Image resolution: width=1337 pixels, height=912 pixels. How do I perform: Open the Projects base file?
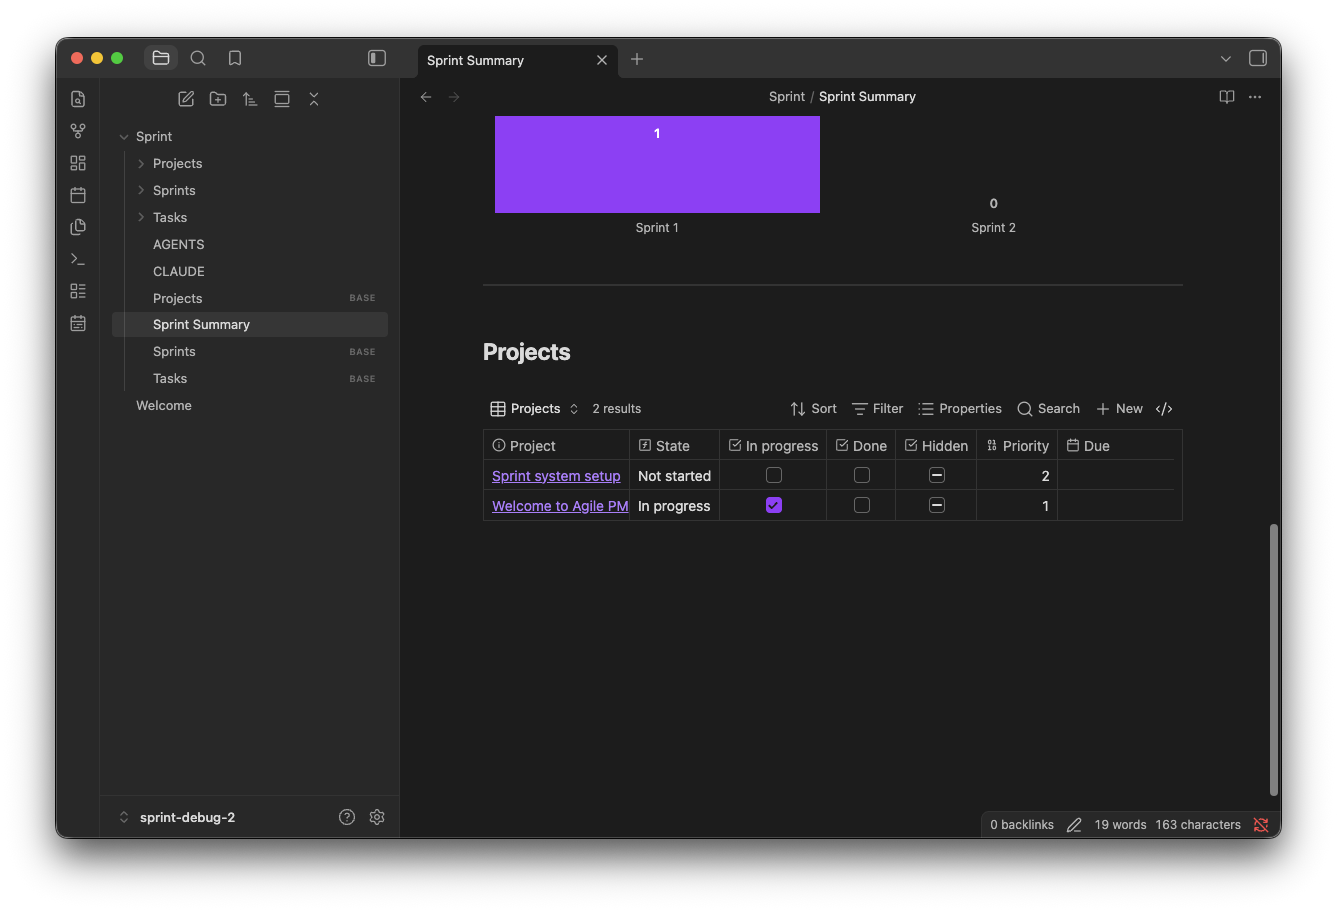[x=250, y=298]
